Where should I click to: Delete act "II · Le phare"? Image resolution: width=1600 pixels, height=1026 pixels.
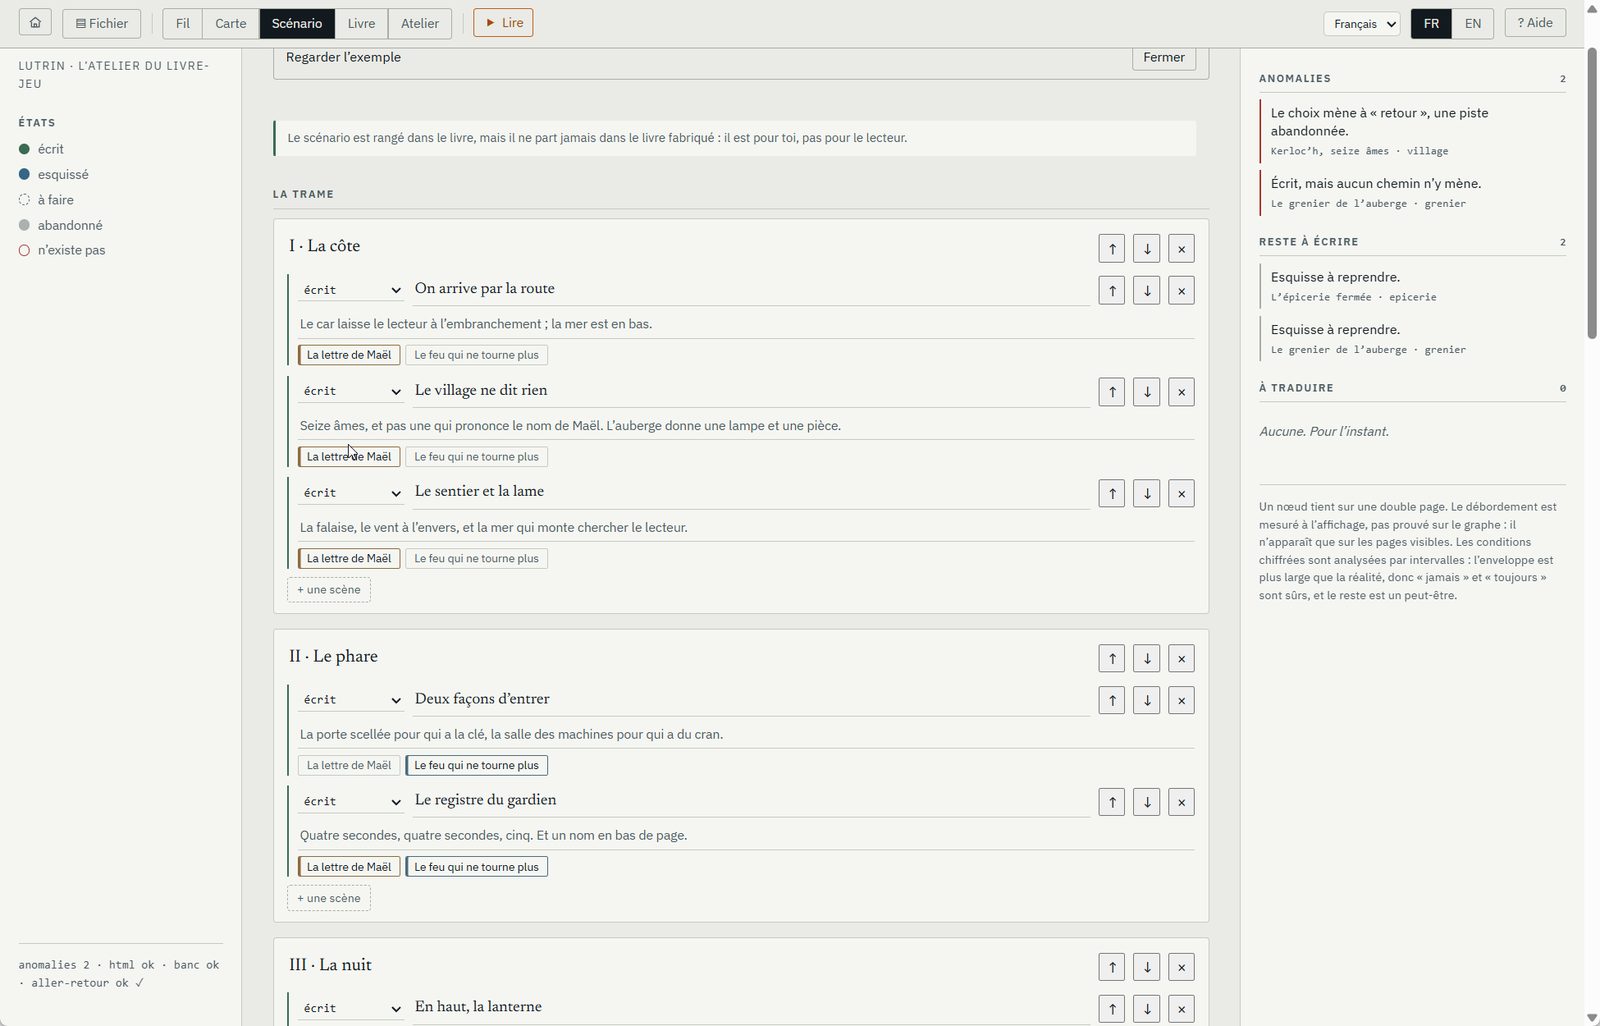click(1181, 659)
